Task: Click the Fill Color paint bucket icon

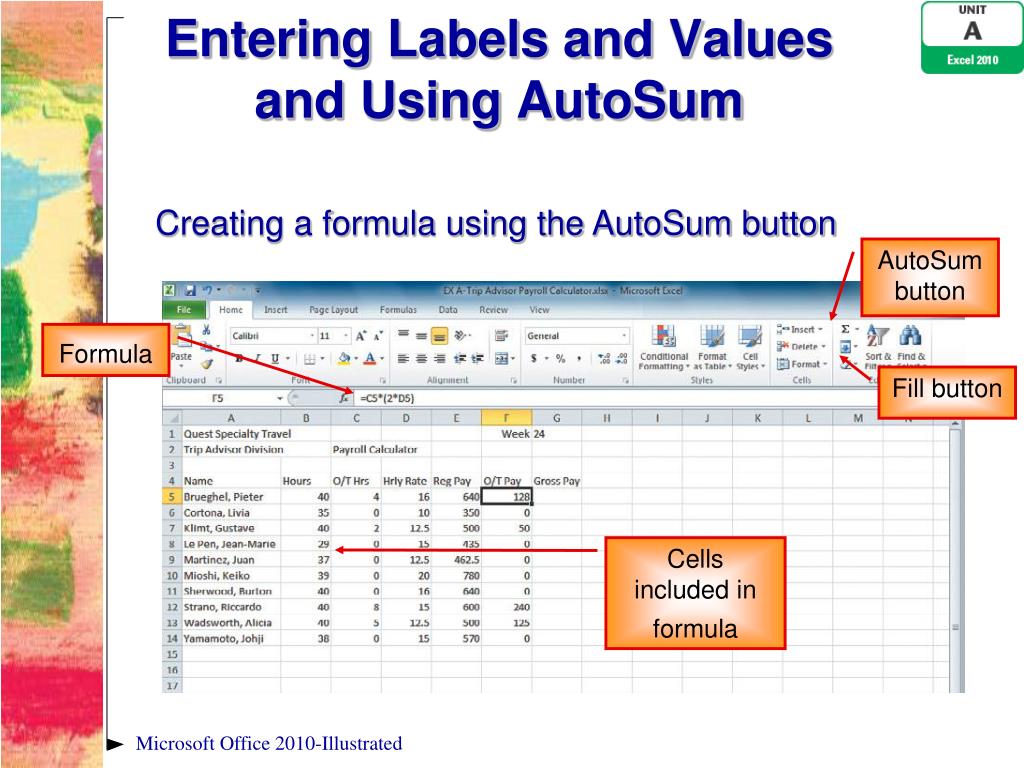Action: tap(344, 359)
